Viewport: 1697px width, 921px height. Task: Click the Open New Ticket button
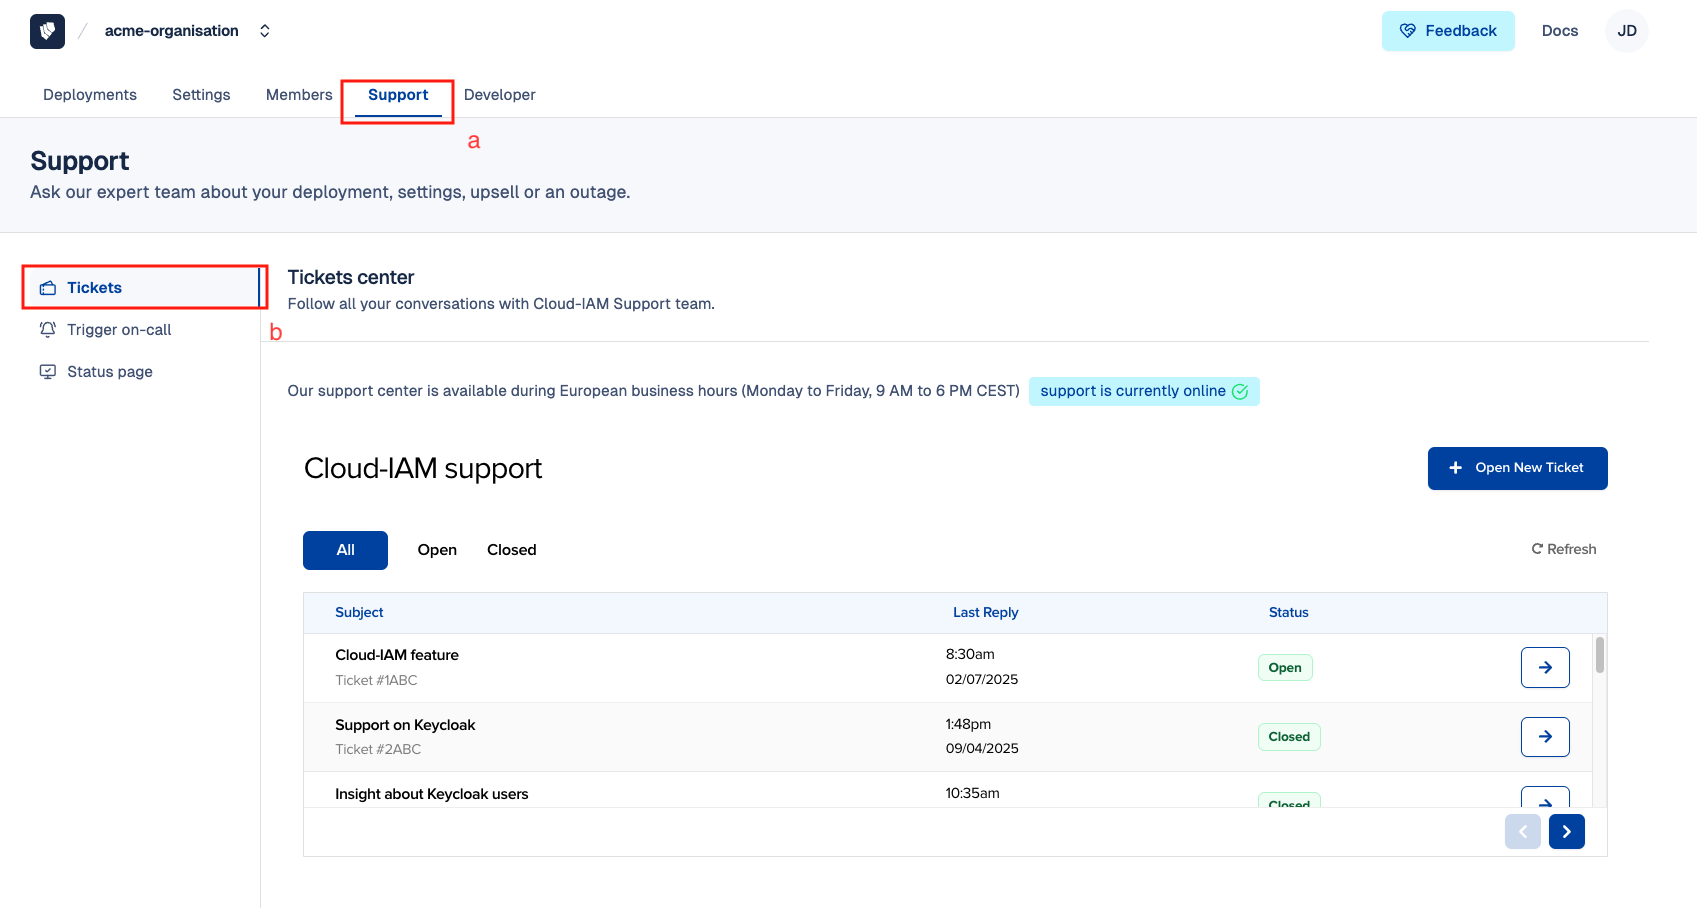point(1517,468)
